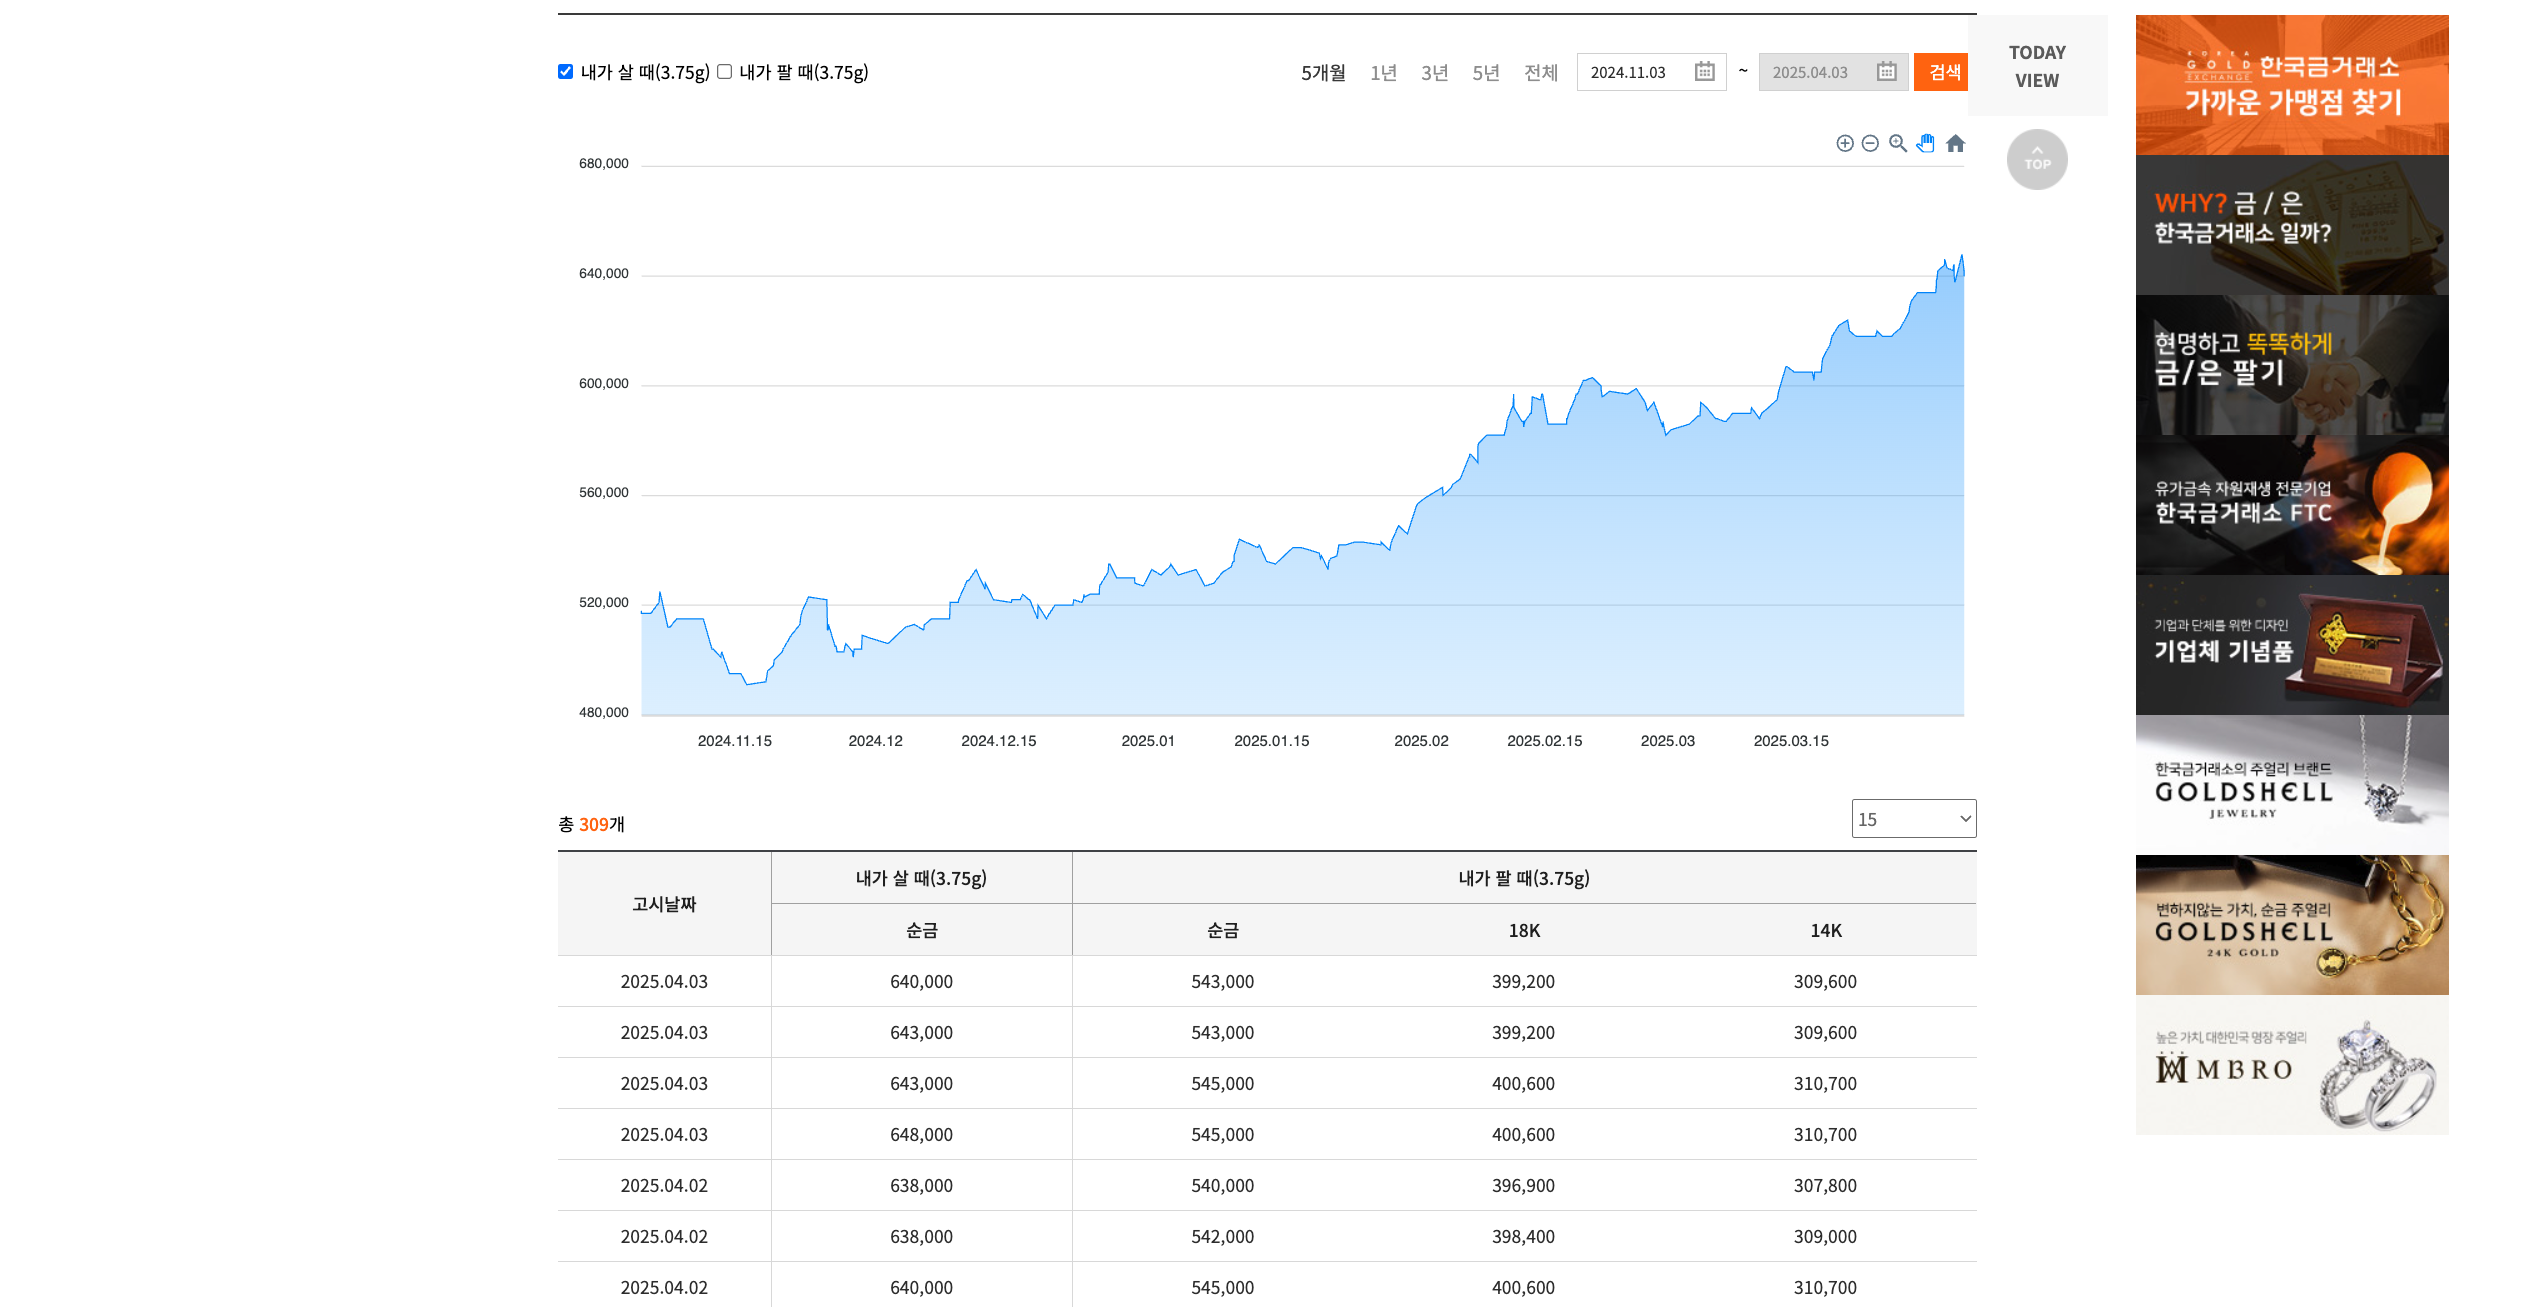This screenshot has height=1307, width=2538.
Task: Expand the 15 rows-per-page dropdown
Action: [x=1913, y=819]
